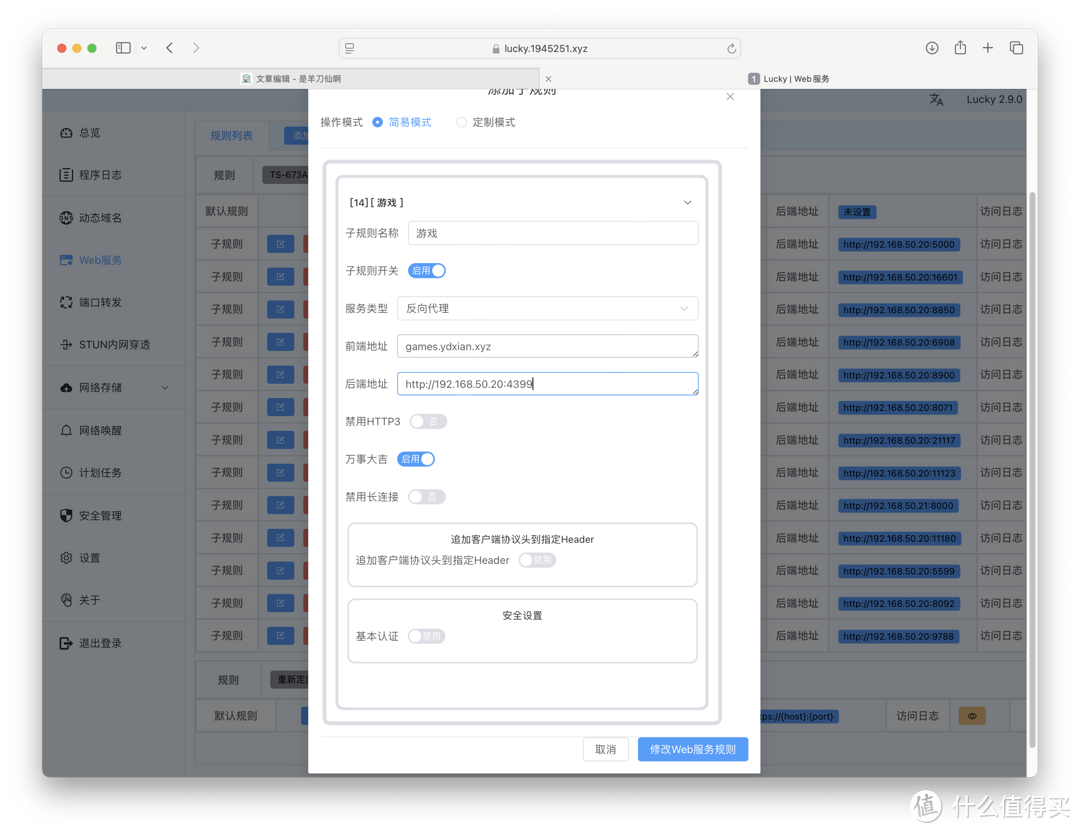
Task: Toggle the 基本认证 switch
Action: tap(426, 636)
